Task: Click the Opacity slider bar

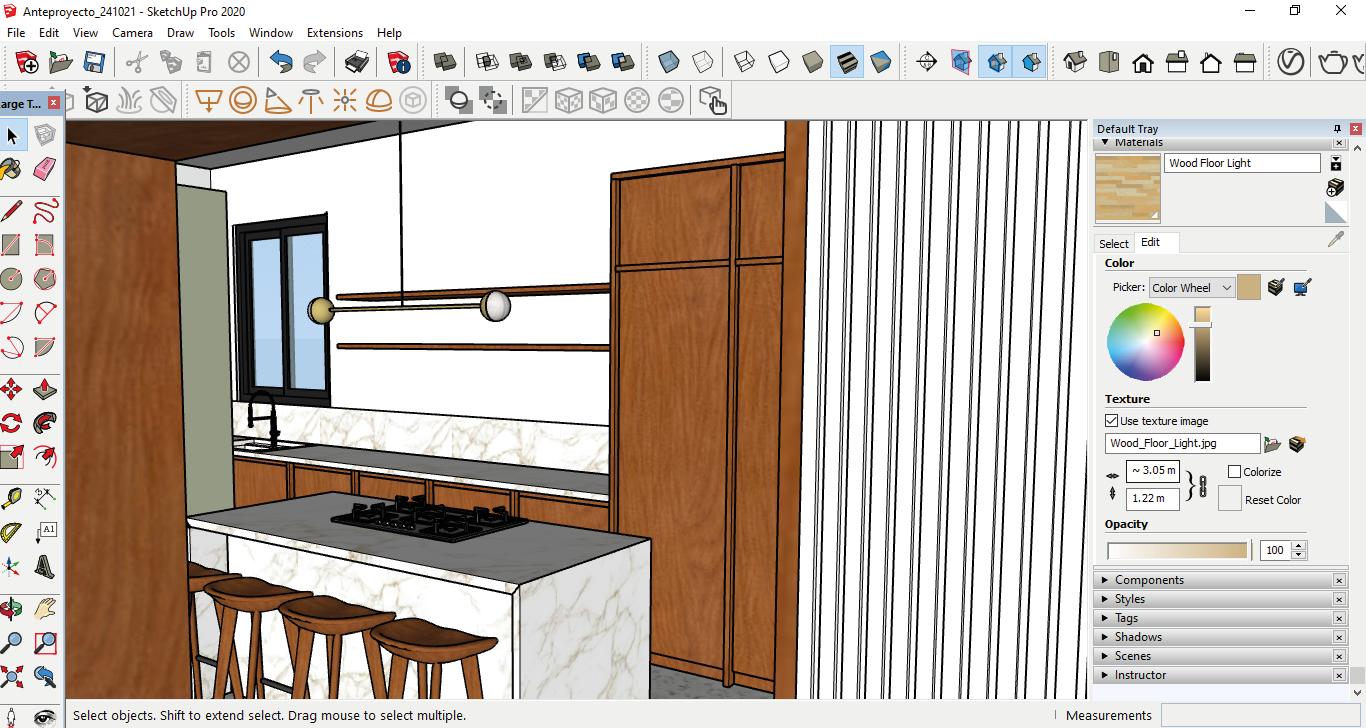Action: (x=1177, y=550)
